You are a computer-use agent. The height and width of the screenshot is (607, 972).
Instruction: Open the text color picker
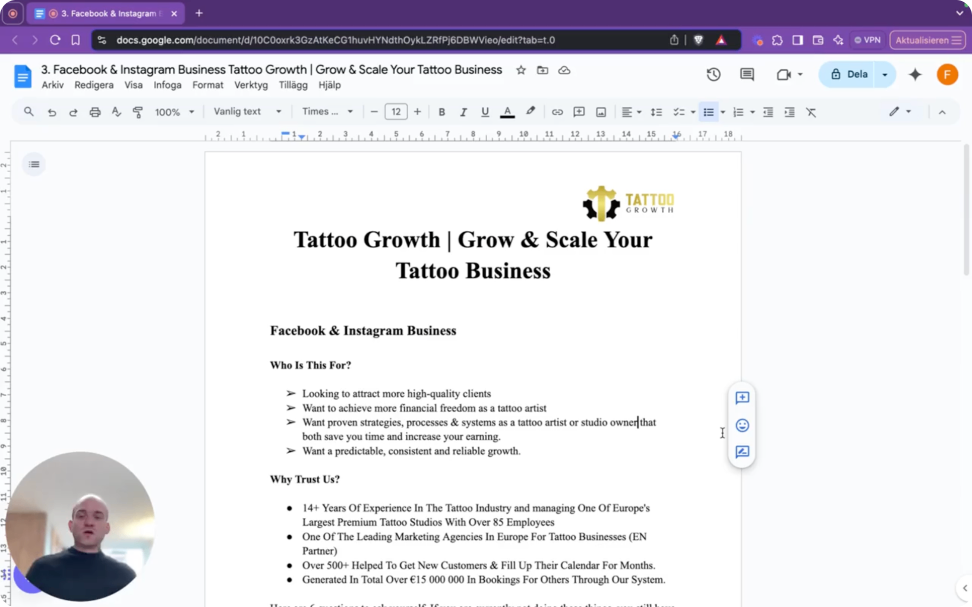pos(507,112)
